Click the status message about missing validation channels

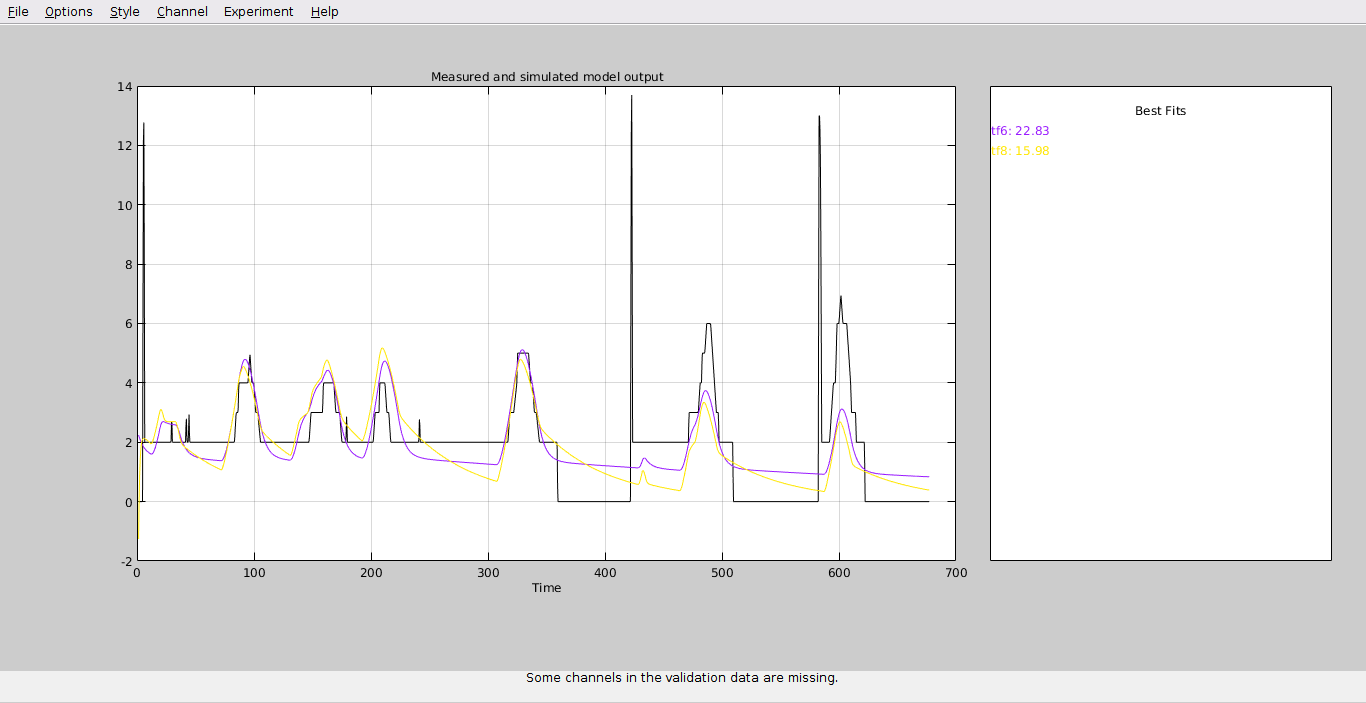tap(682, 678)
